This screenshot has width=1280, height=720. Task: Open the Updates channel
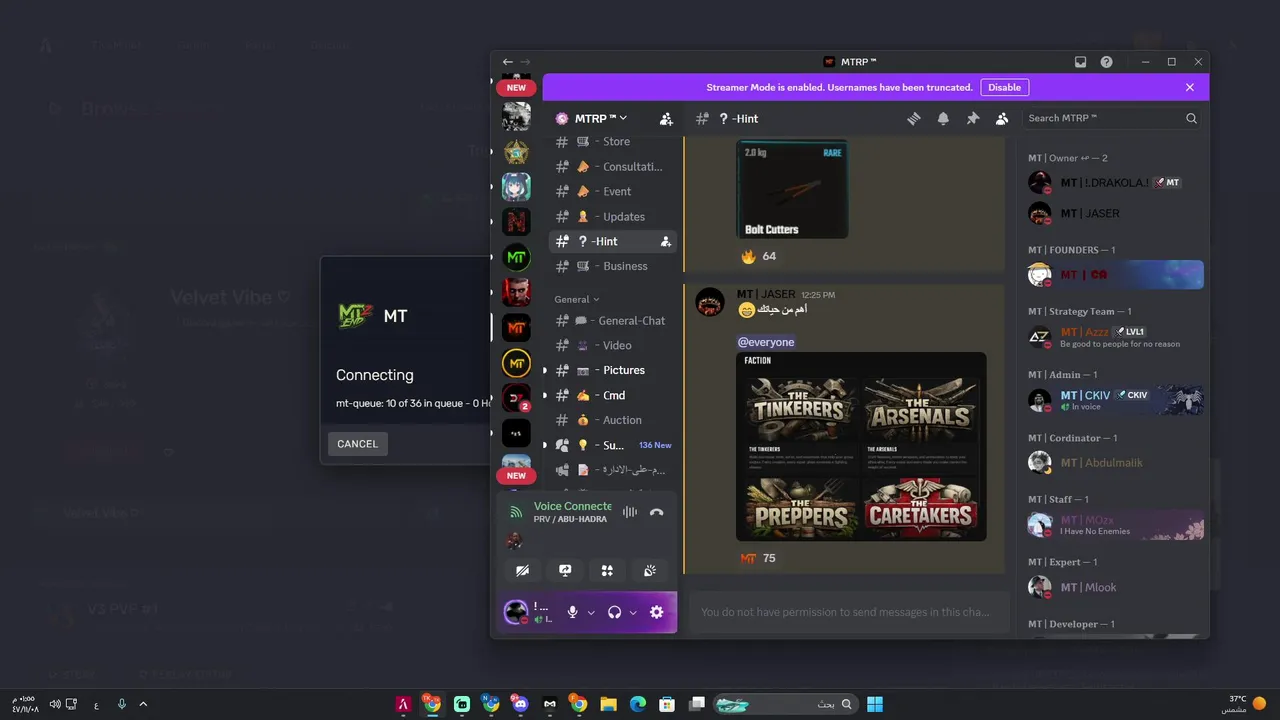(613, 217)
